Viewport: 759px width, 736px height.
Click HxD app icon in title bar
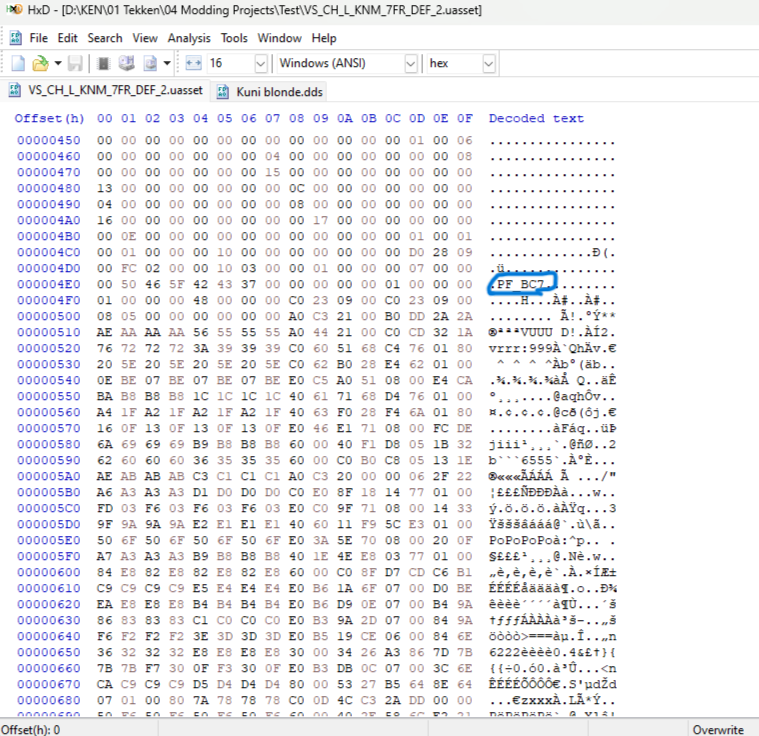(x=14, y=9)
